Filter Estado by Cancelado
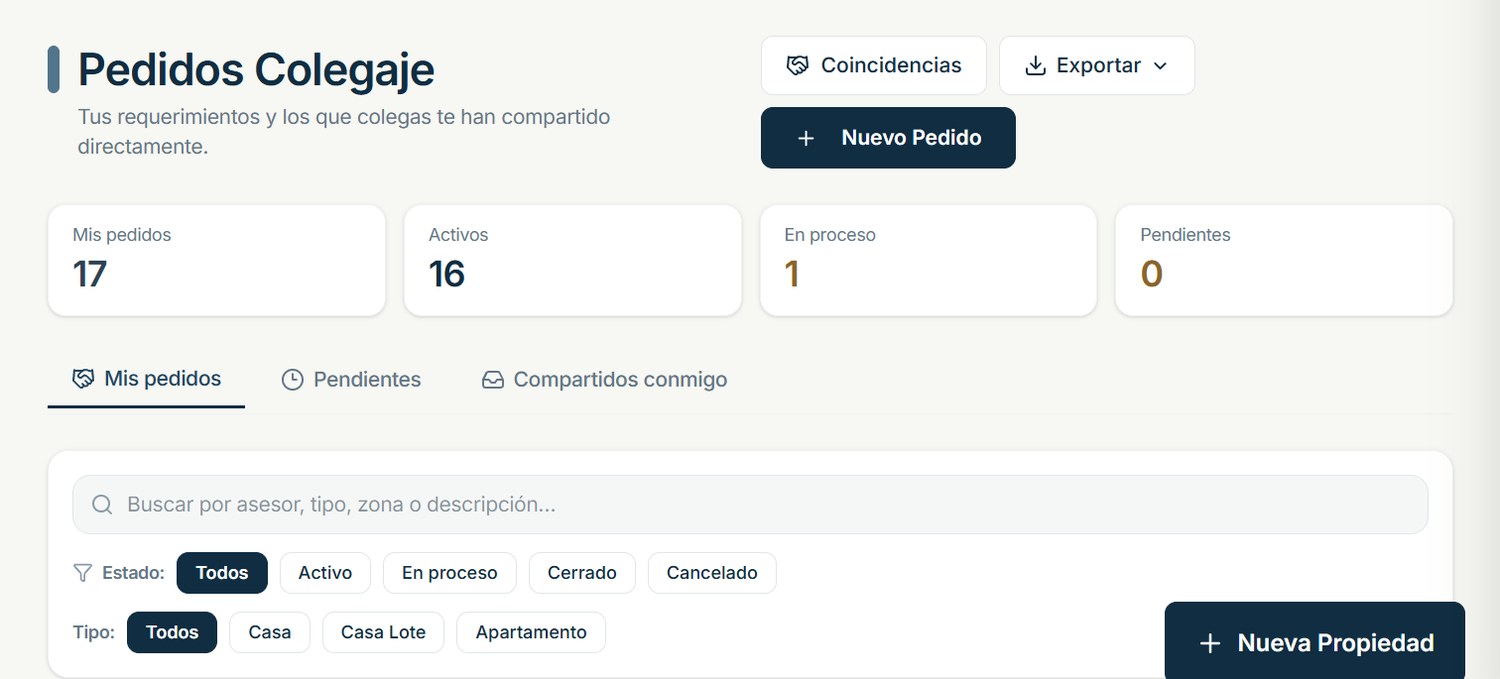Screen dimensions: 1500x679 pyautogui.click(x=712, y=573)
